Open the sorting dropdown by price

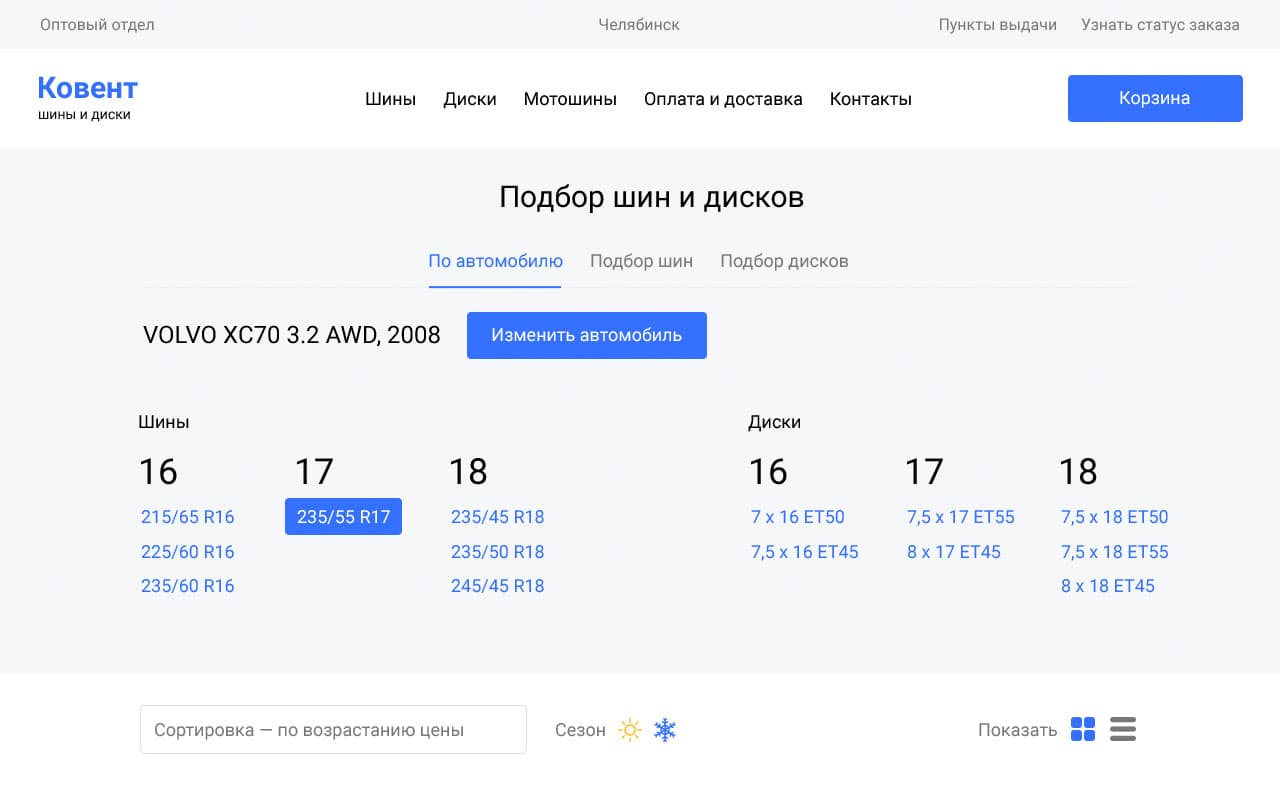(x=333, y=729)
